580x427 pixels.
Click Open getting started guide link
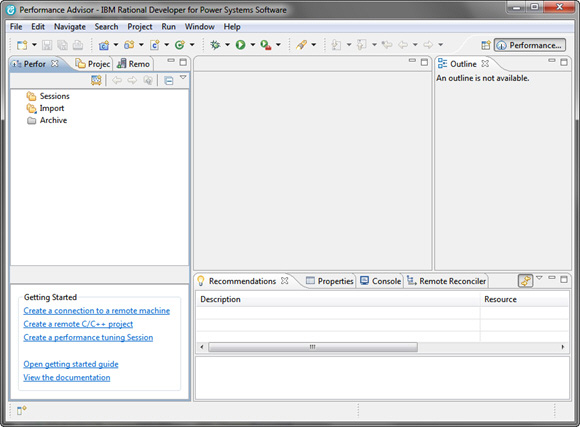(71, 364)
